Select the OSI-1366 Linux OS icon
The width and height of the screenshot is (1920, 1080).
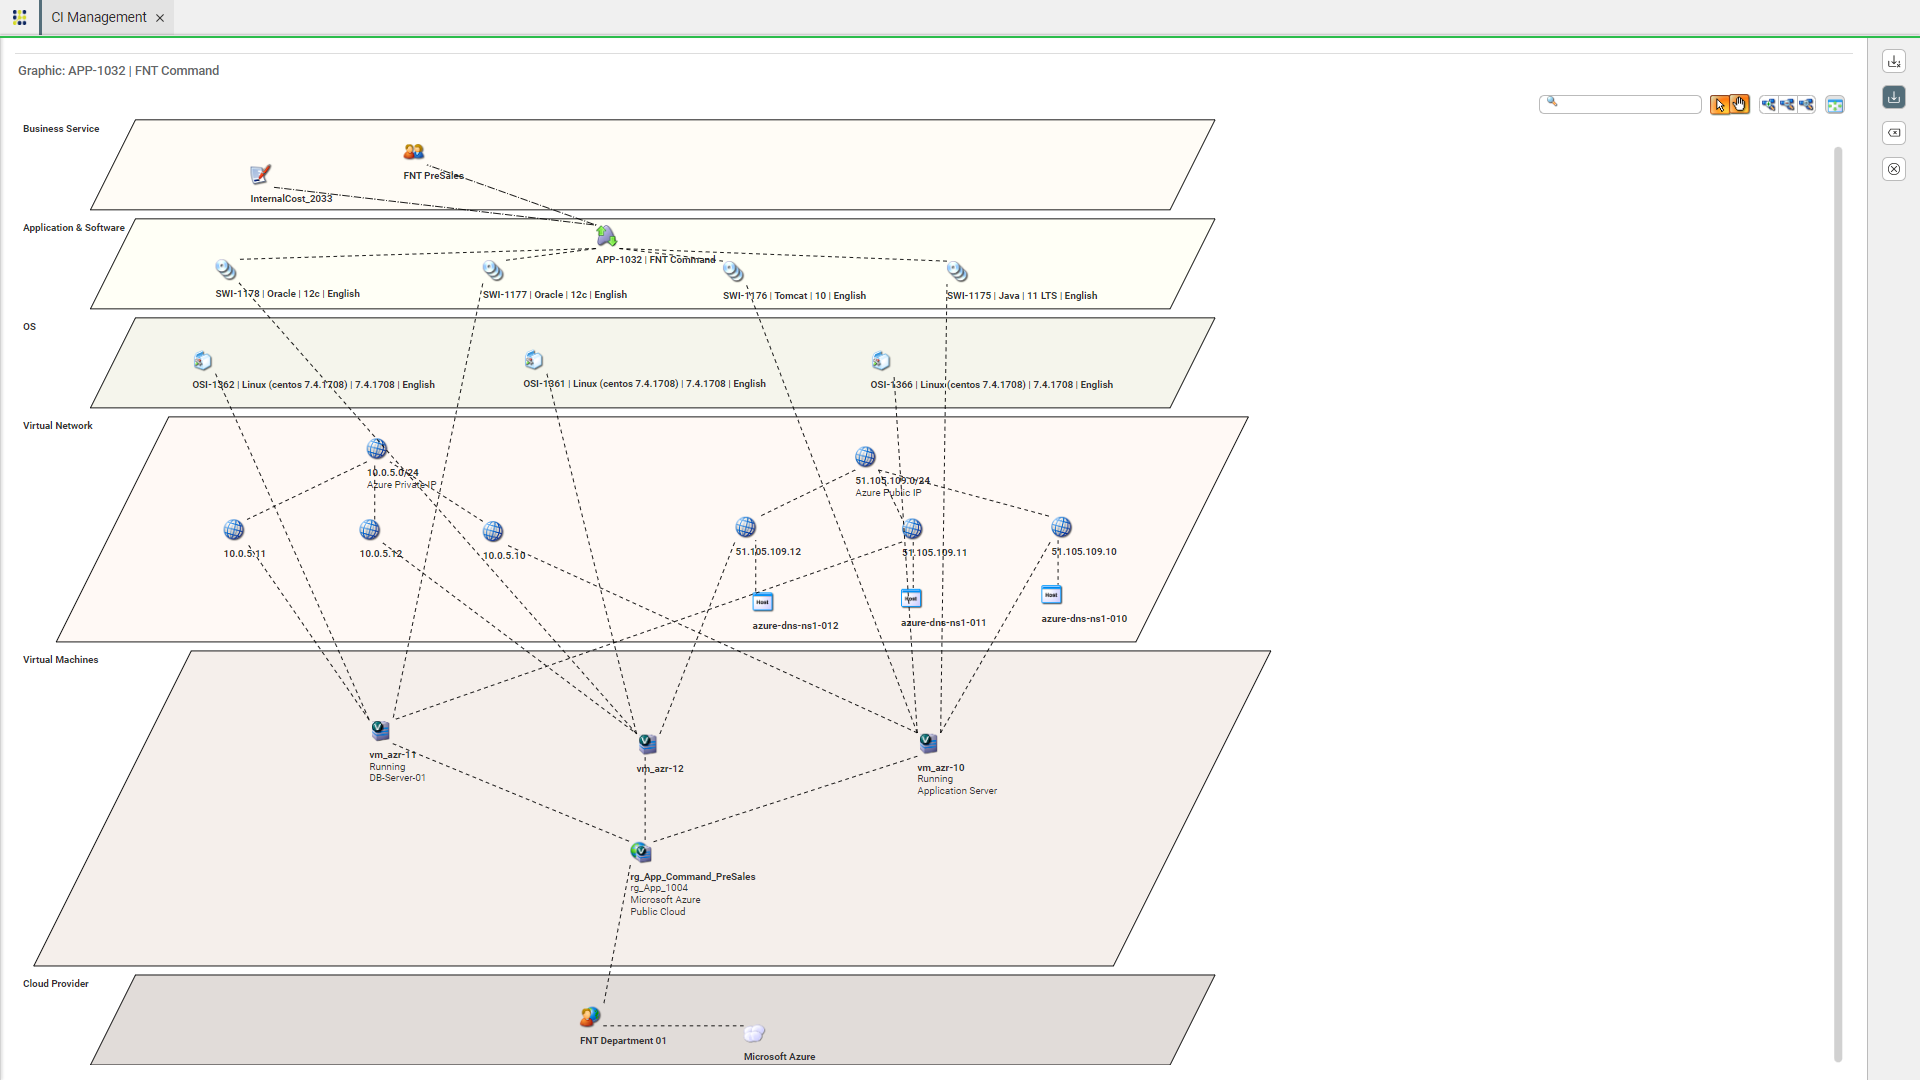(x=881, y=361)
